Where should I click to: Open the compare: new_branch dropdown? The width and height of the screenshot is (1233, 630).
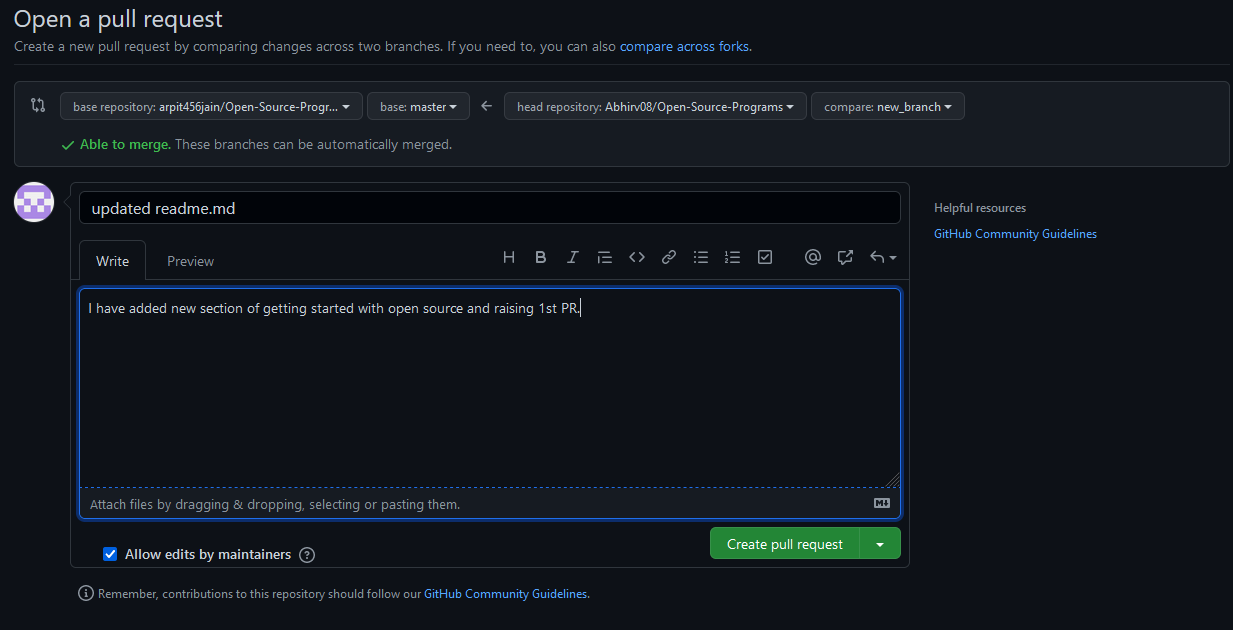point(888,106)
